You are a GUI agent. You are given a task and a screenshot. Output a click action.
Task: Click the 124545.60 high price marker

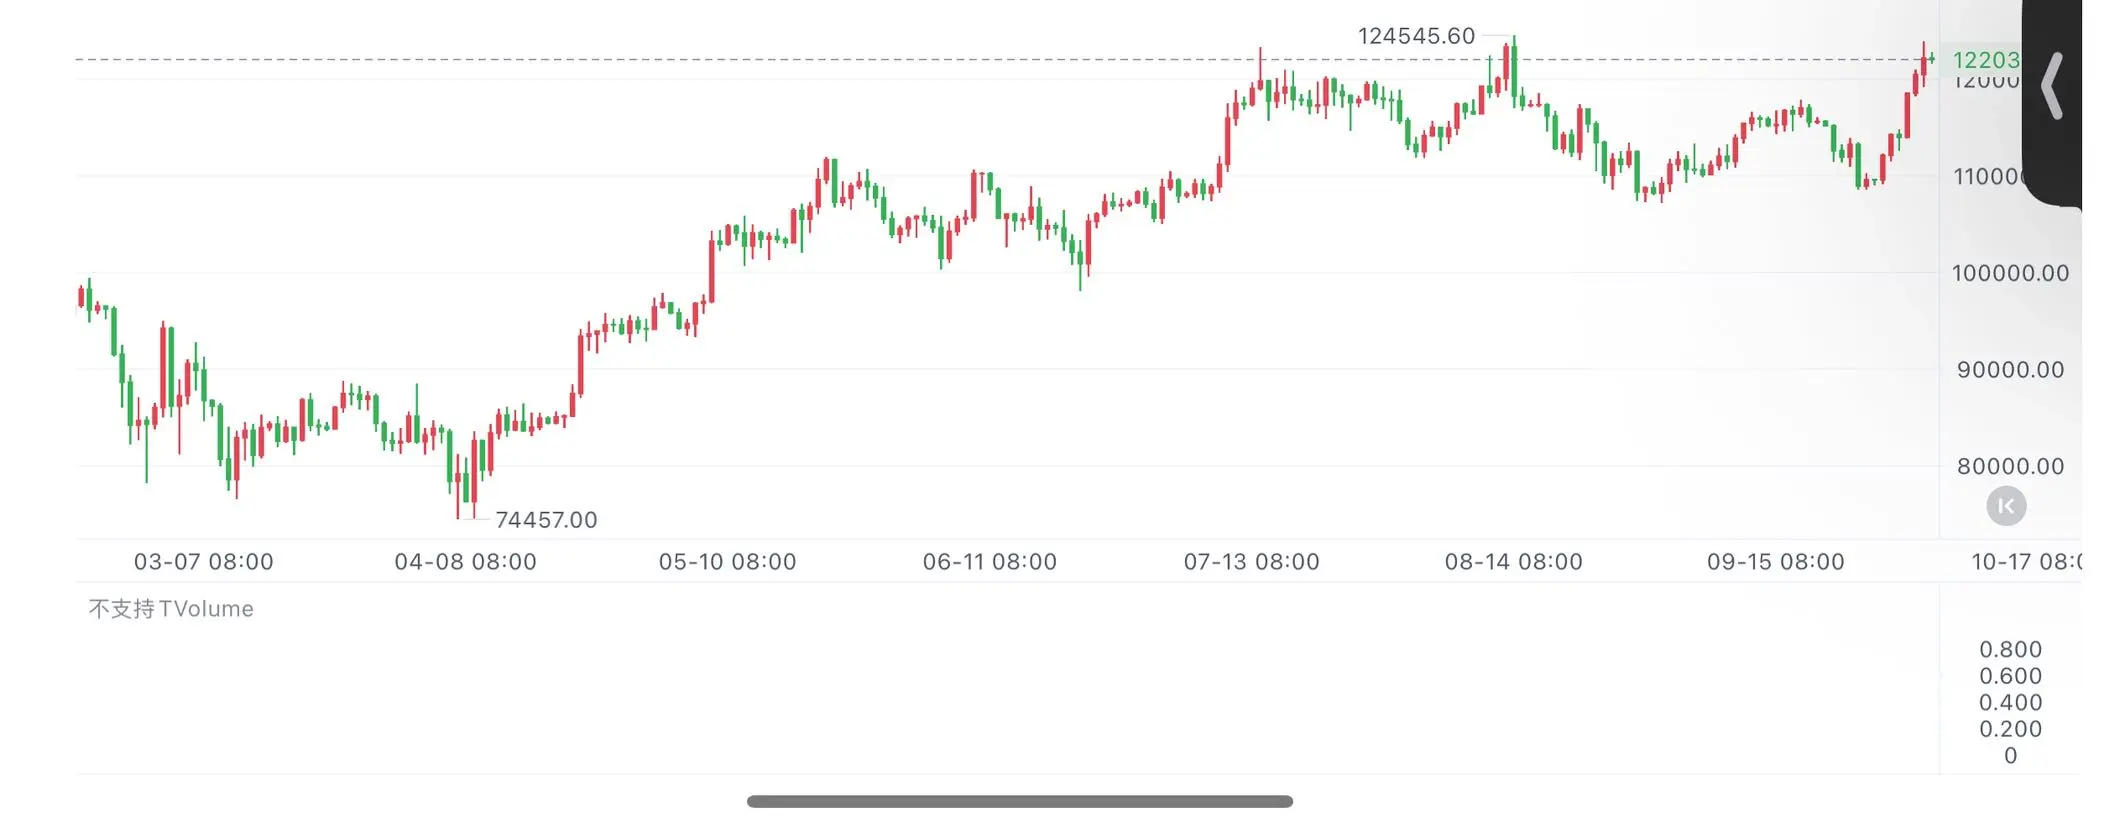tap(1415, 36)
